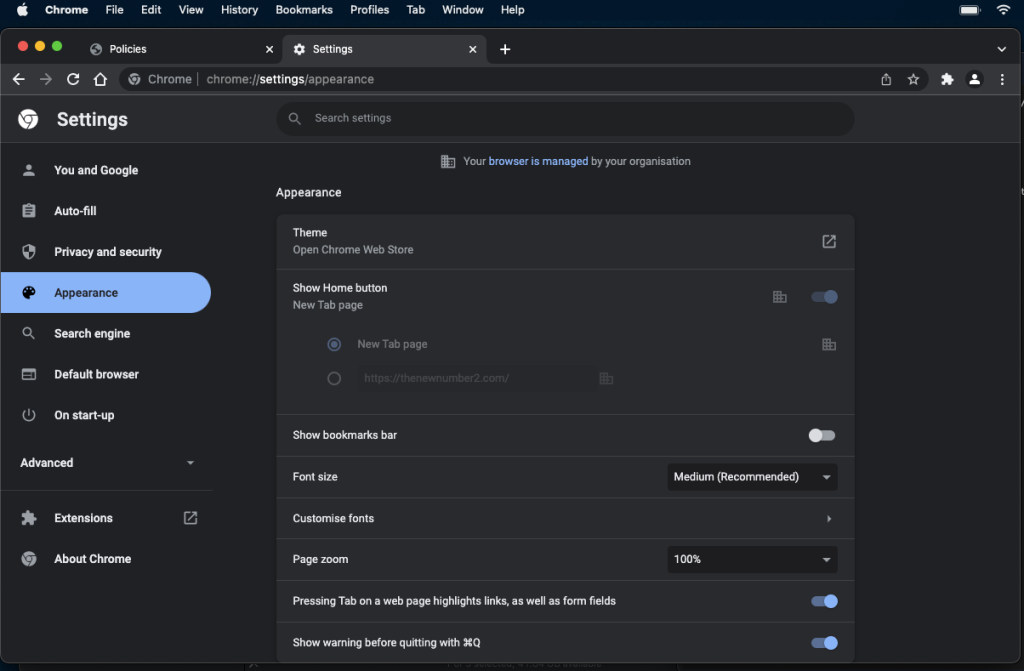Screen dimensions: 1024x671
Task: Click the Search settings field
Action: point(565,118)
